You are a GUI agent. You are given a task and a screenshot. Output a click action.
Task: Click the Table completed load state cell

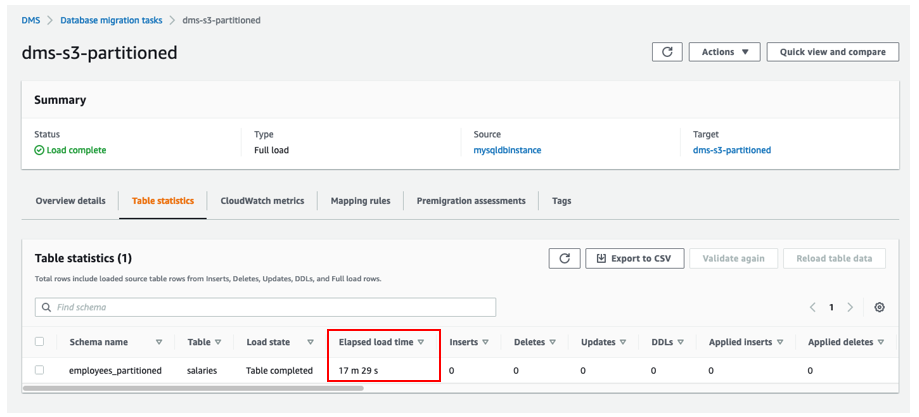(280, 371)
